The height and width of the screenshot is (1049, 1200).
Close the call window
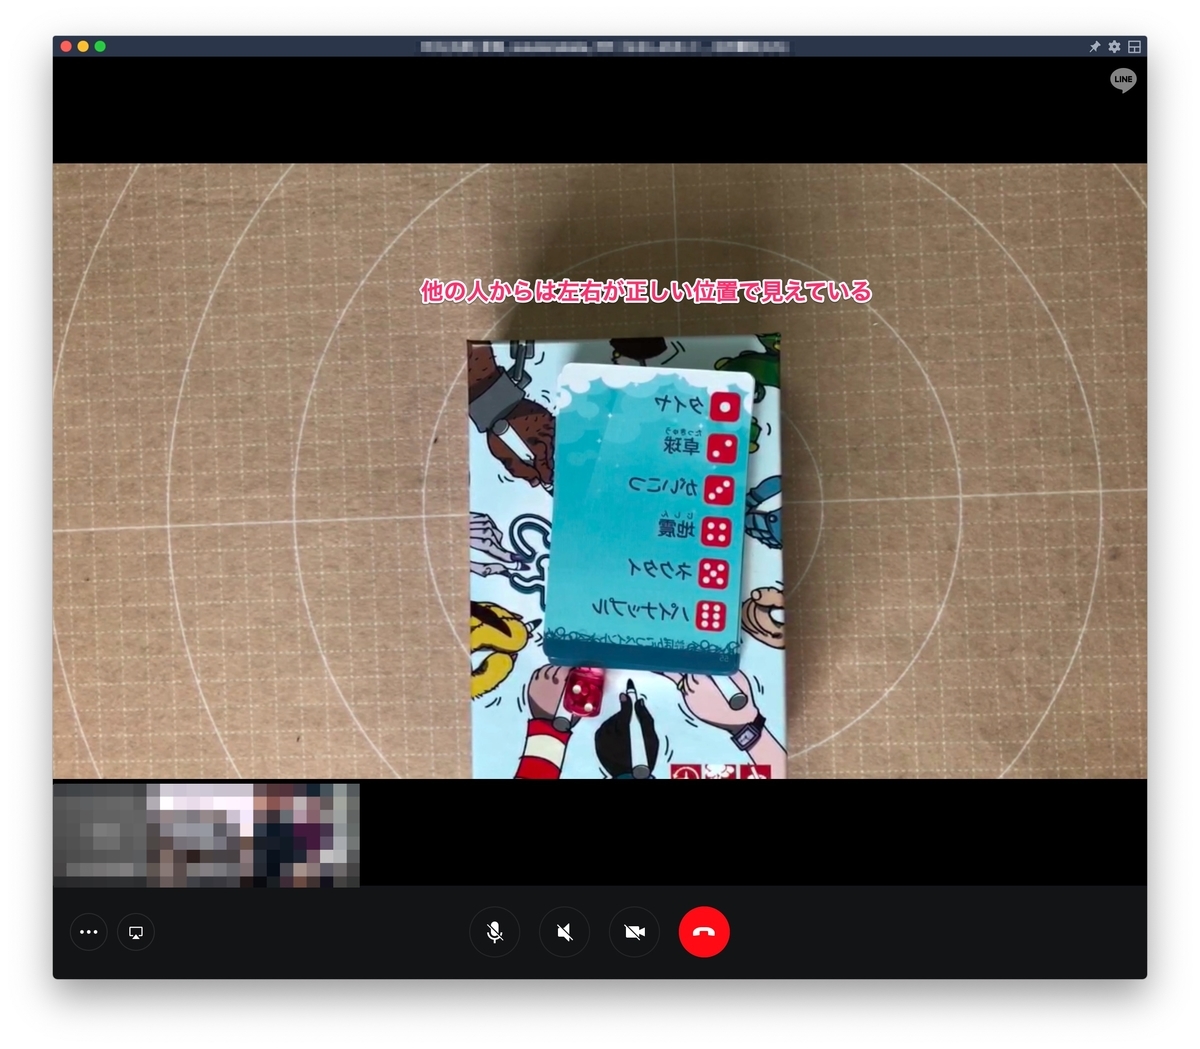click(x=66, y=46)
